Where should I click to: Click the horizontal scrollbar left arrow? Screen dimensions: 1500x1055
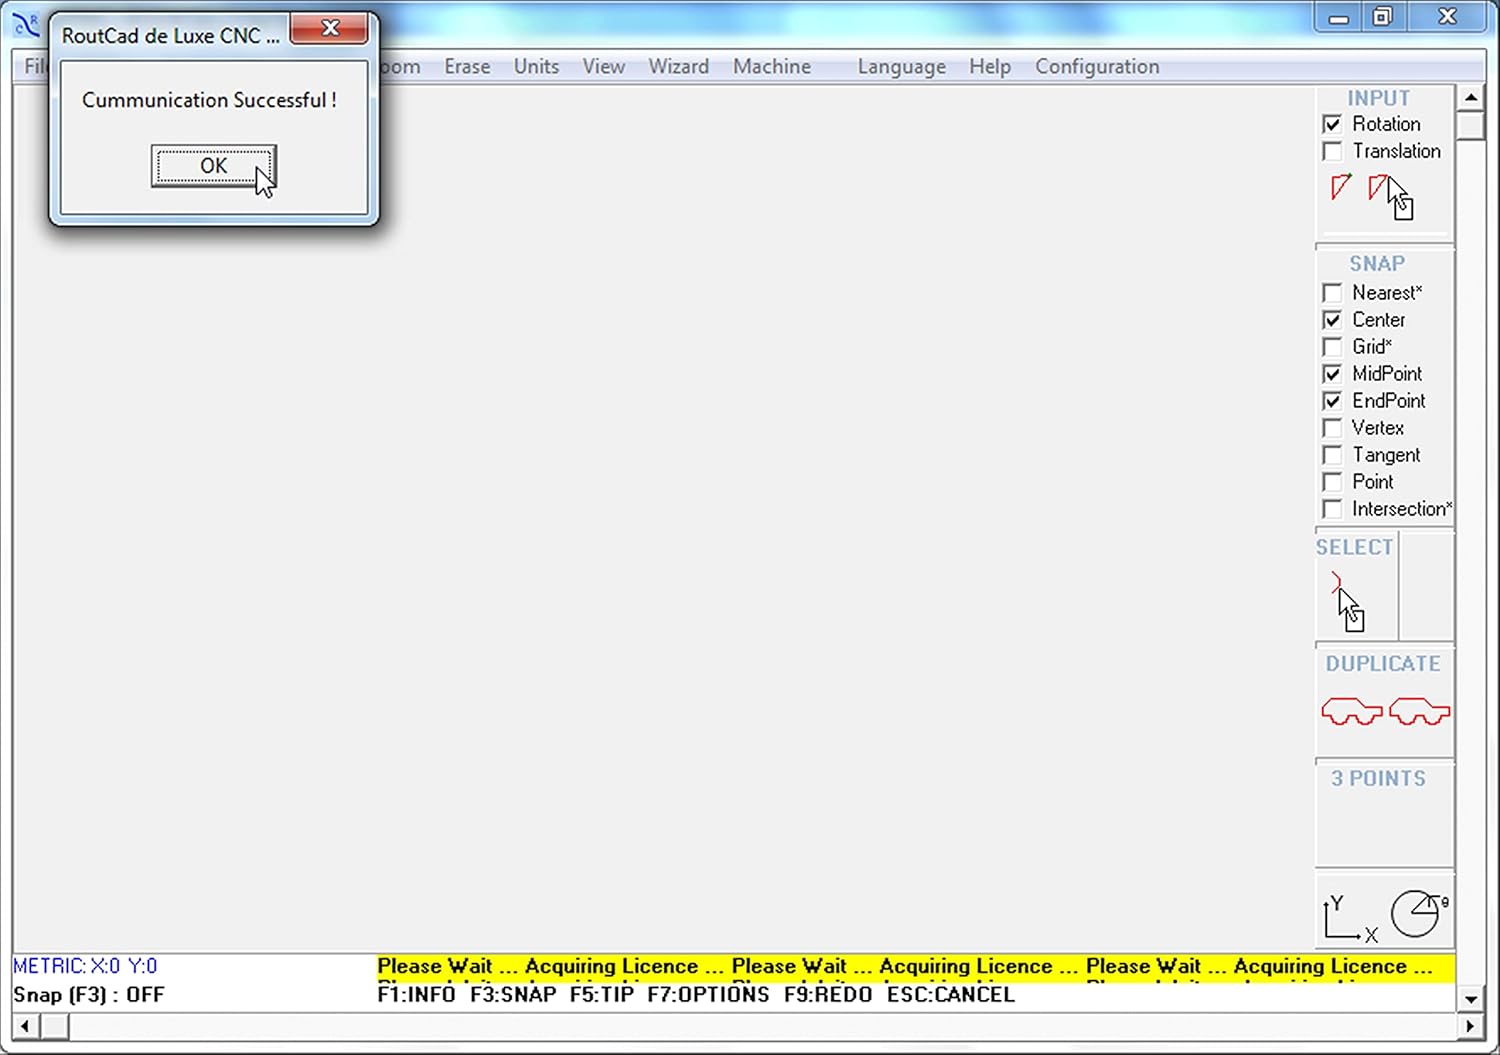point(25,1026)
